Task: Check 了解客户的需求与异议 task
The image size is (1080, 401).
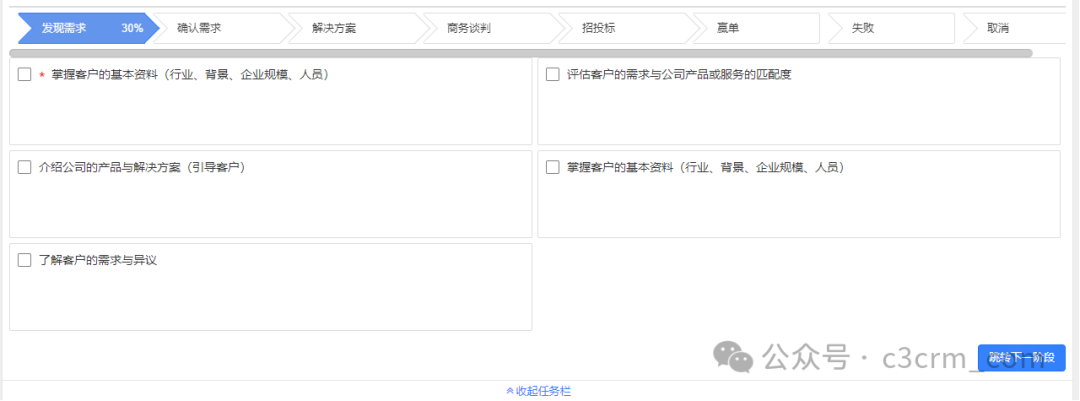Action: point(25,260)
